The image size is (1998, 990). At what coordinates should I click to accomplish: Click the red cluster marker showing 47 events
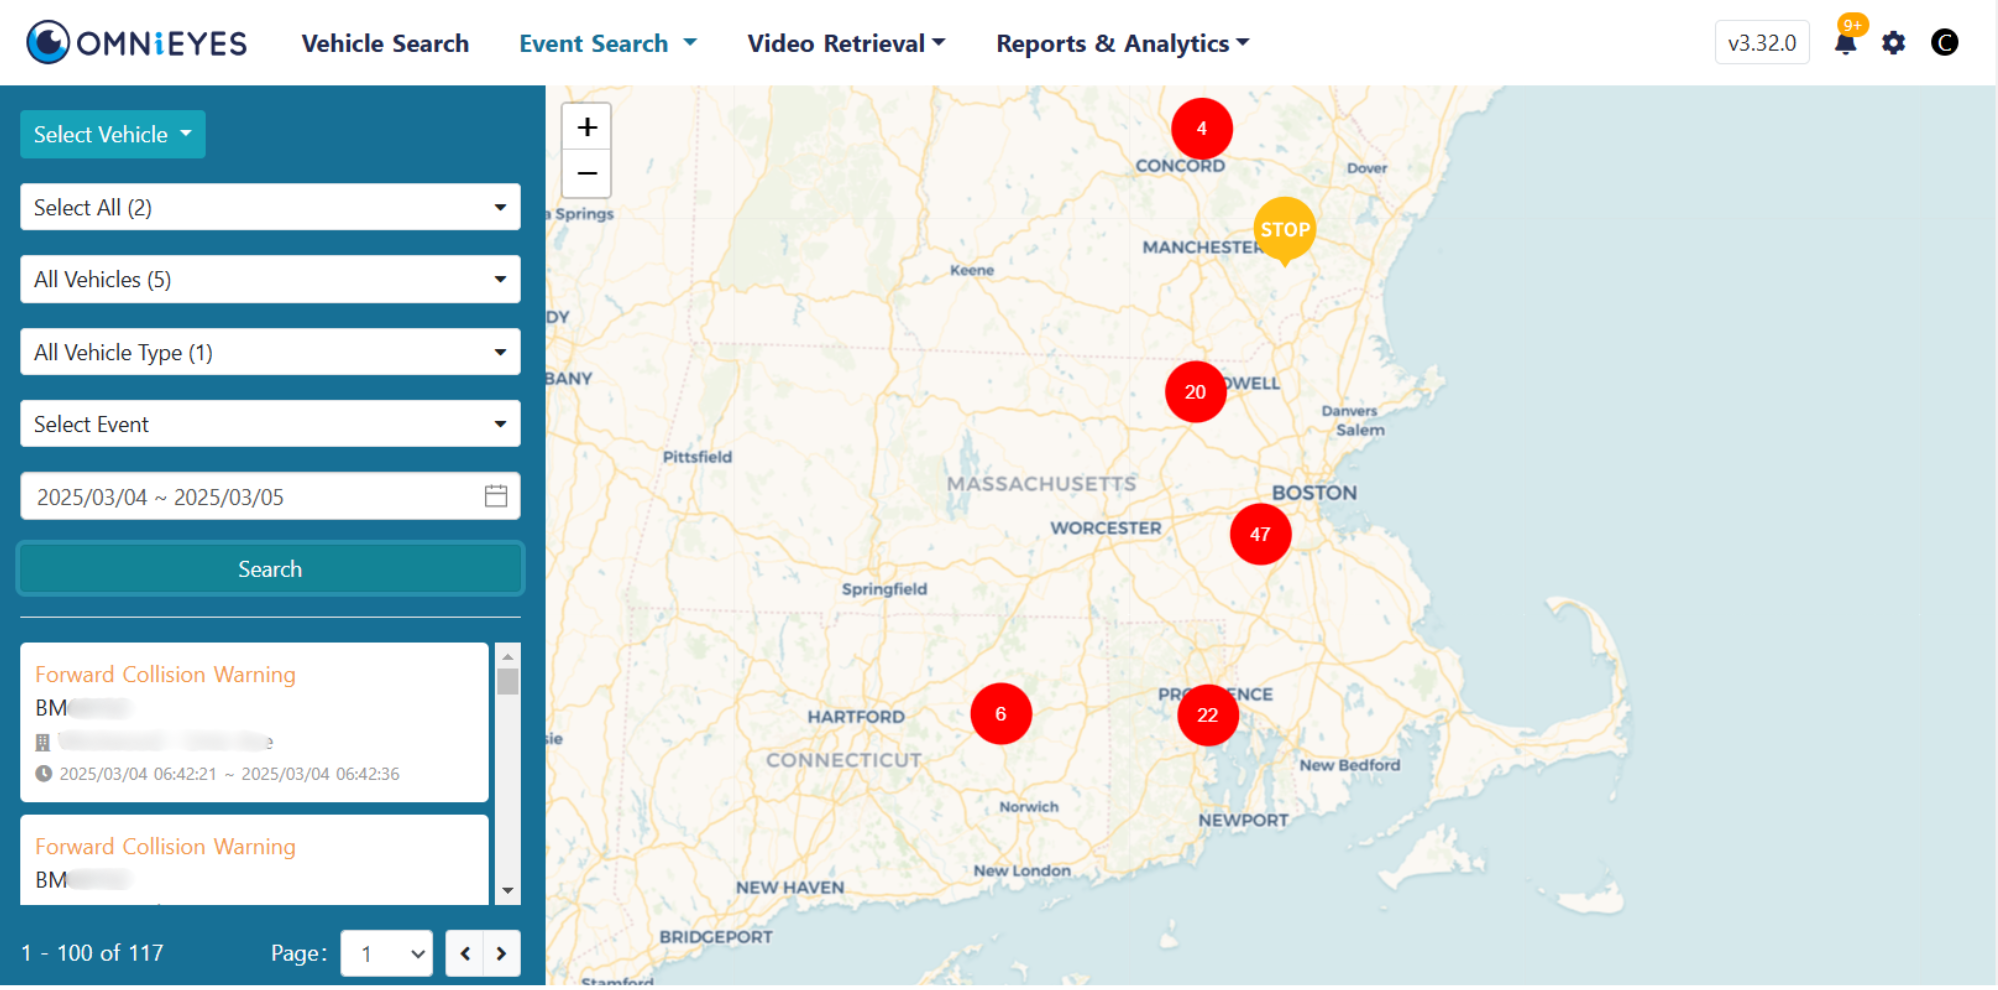(x=1260, y=534)
